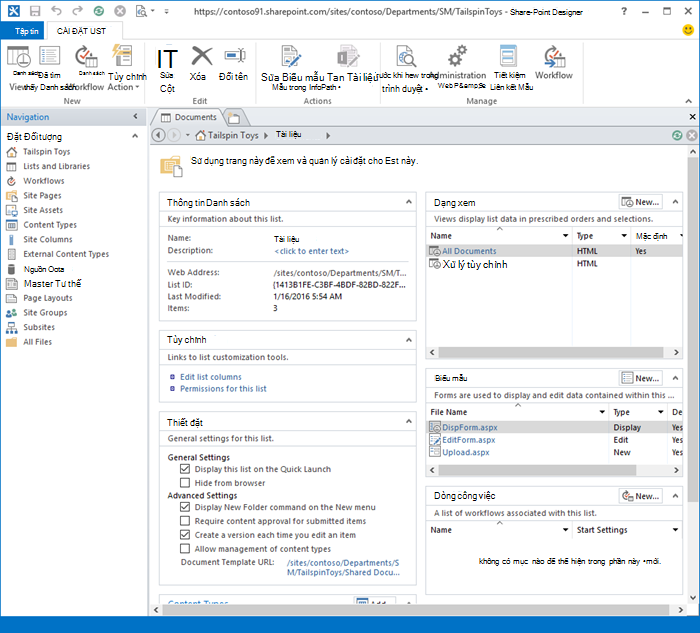Toggle Create a version each time checkbox

pyautogui.click(x=185, y=534)
